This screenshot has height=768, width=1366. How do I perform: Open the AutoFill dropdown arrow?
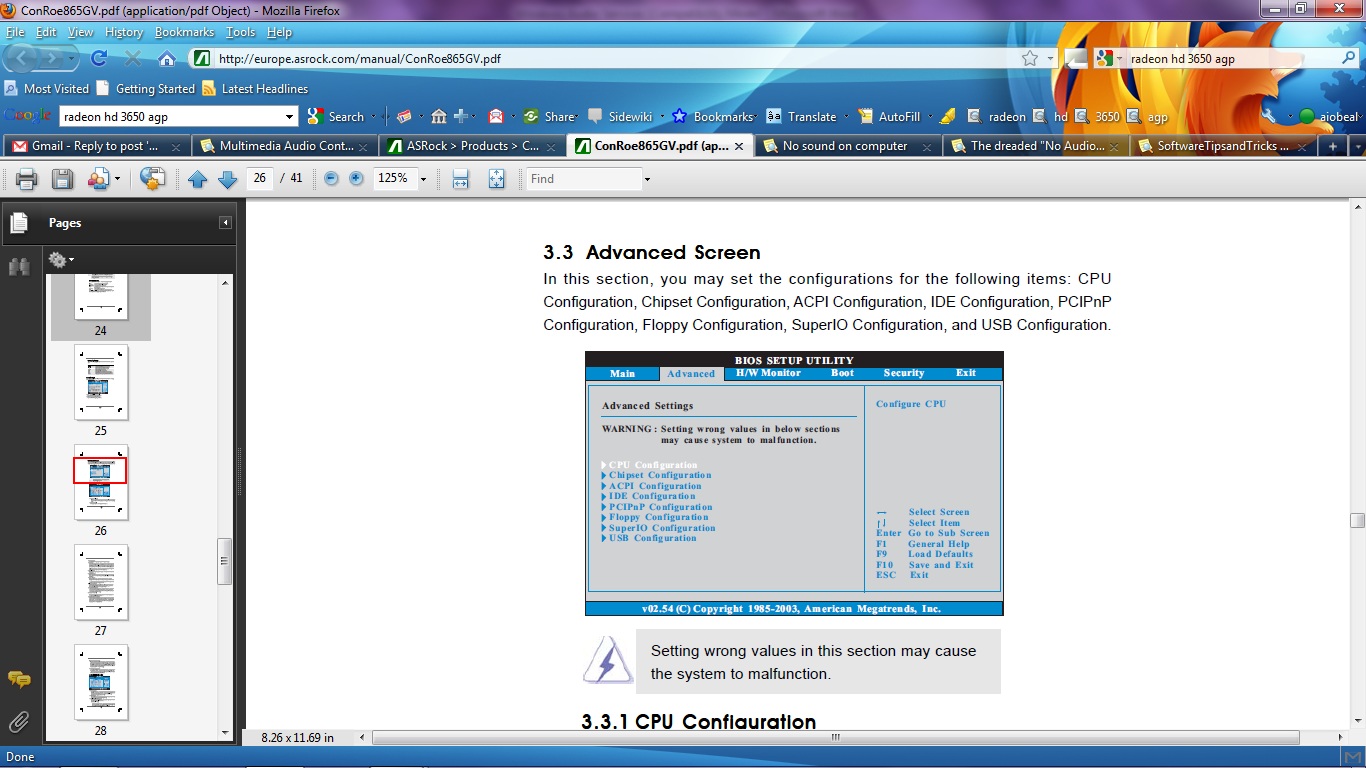(x=930, y=116)
